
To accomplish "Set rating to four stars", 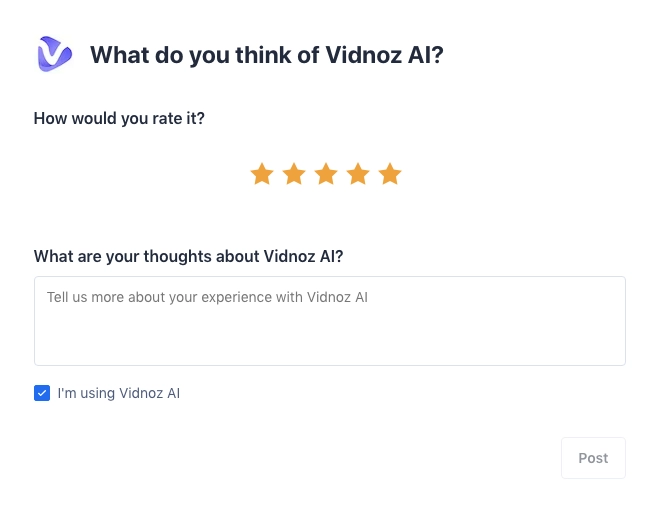I will [x=358, y=175].
